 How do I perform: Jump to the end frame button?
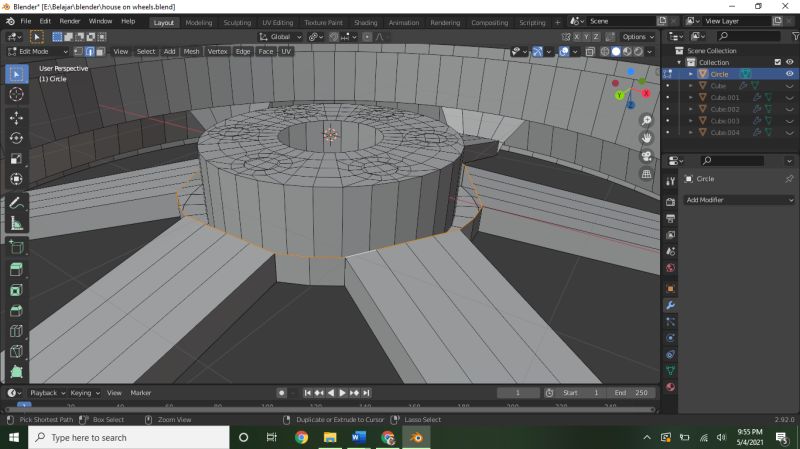(x=366, y=393)
